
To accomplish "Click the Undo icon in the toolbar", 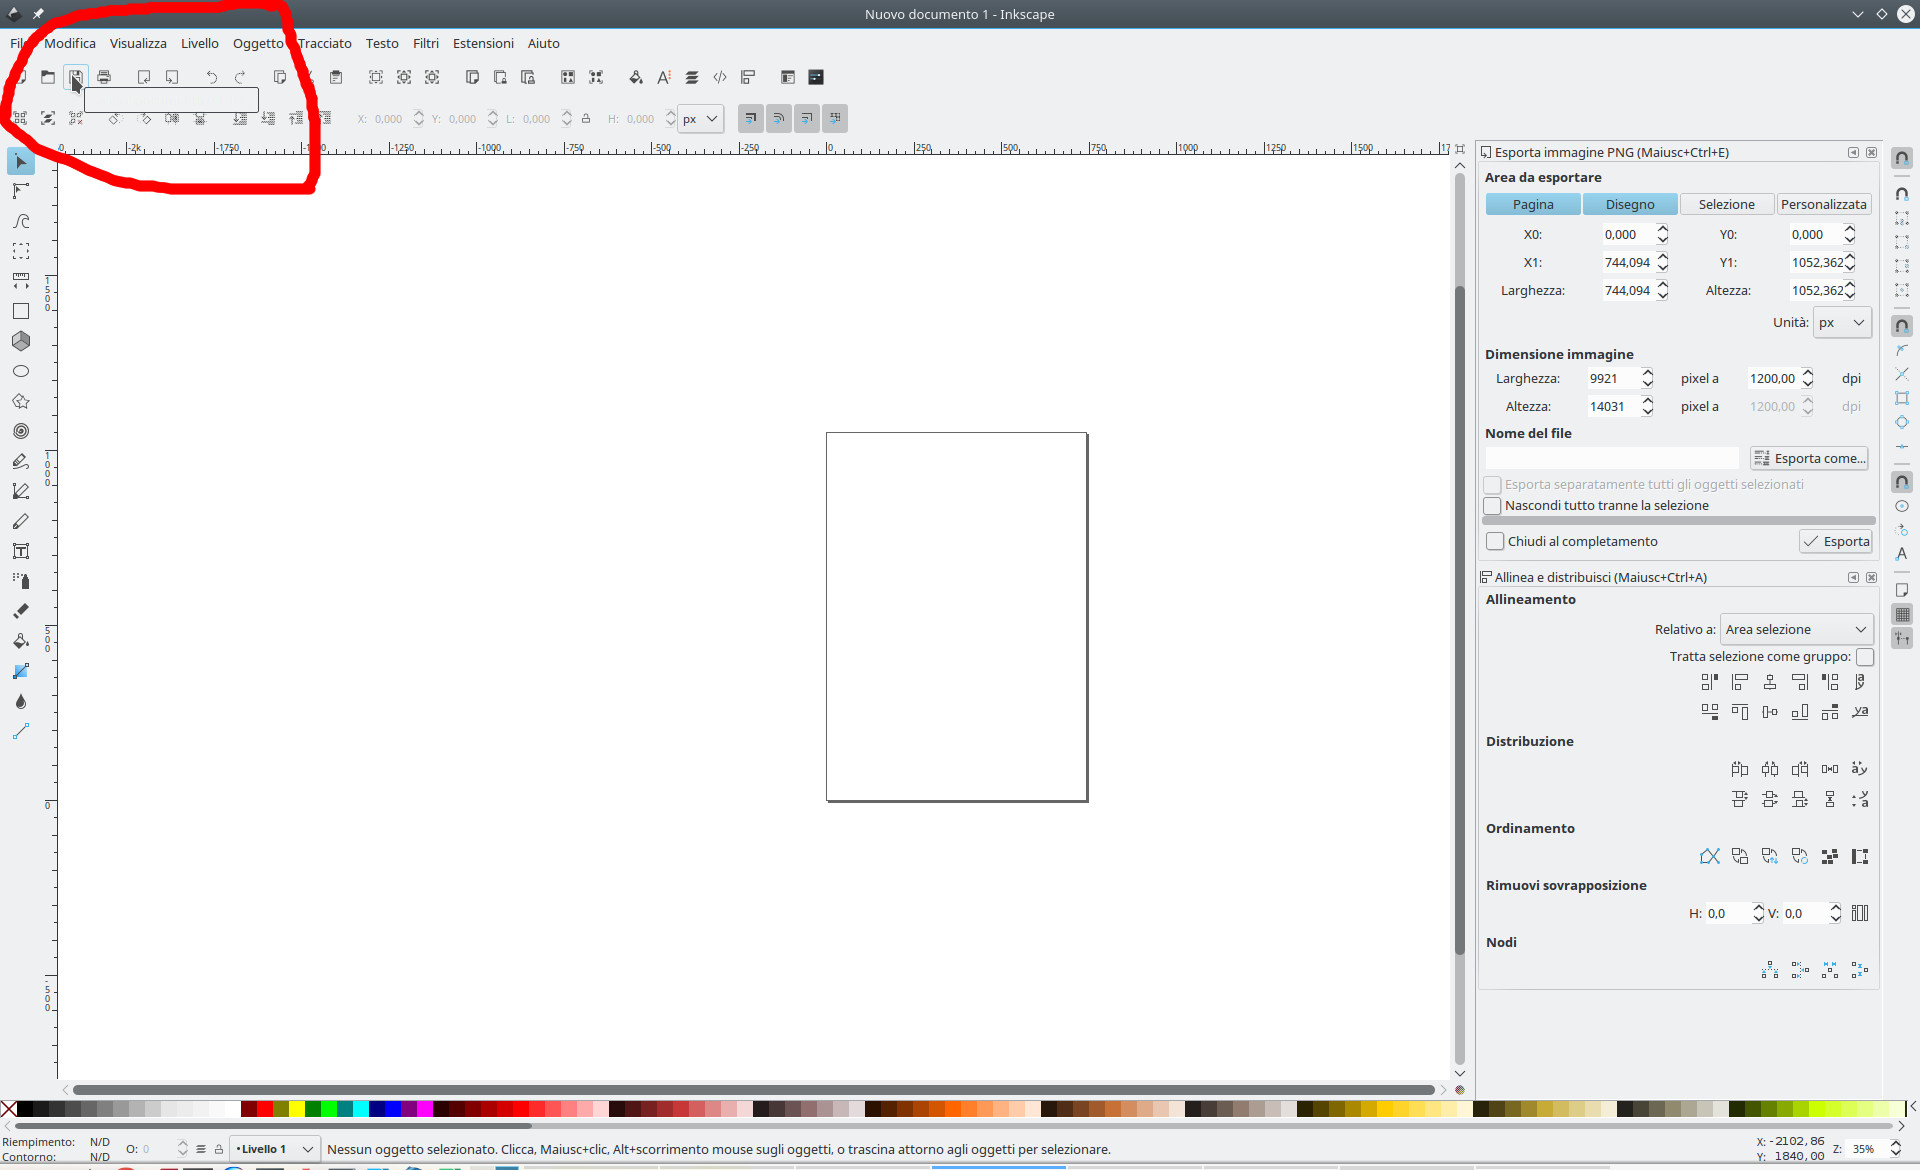I will coord(211,77).
